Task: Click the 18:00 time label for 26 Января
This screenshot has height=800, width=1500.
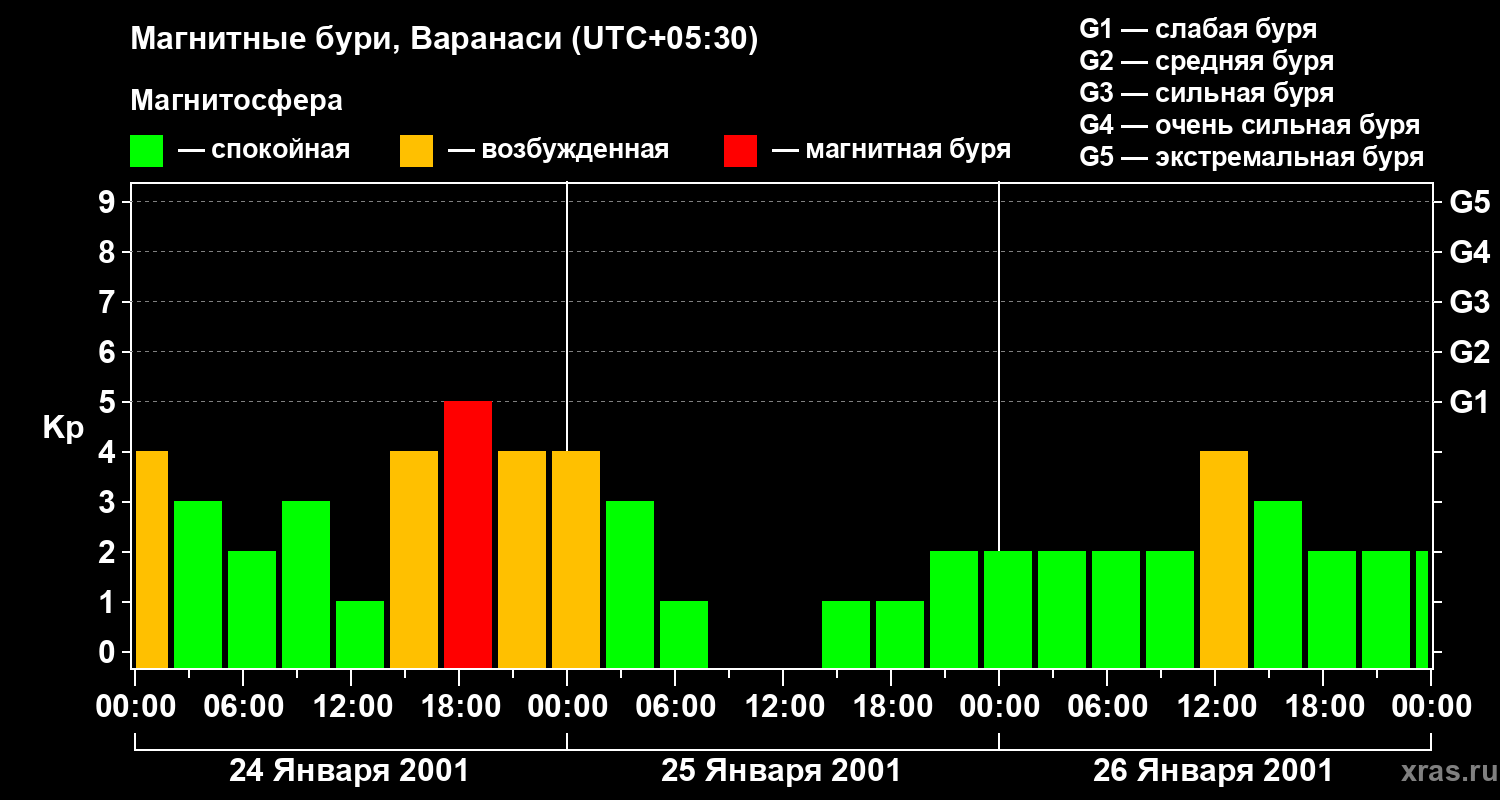Action: [x=1323, y=706]
